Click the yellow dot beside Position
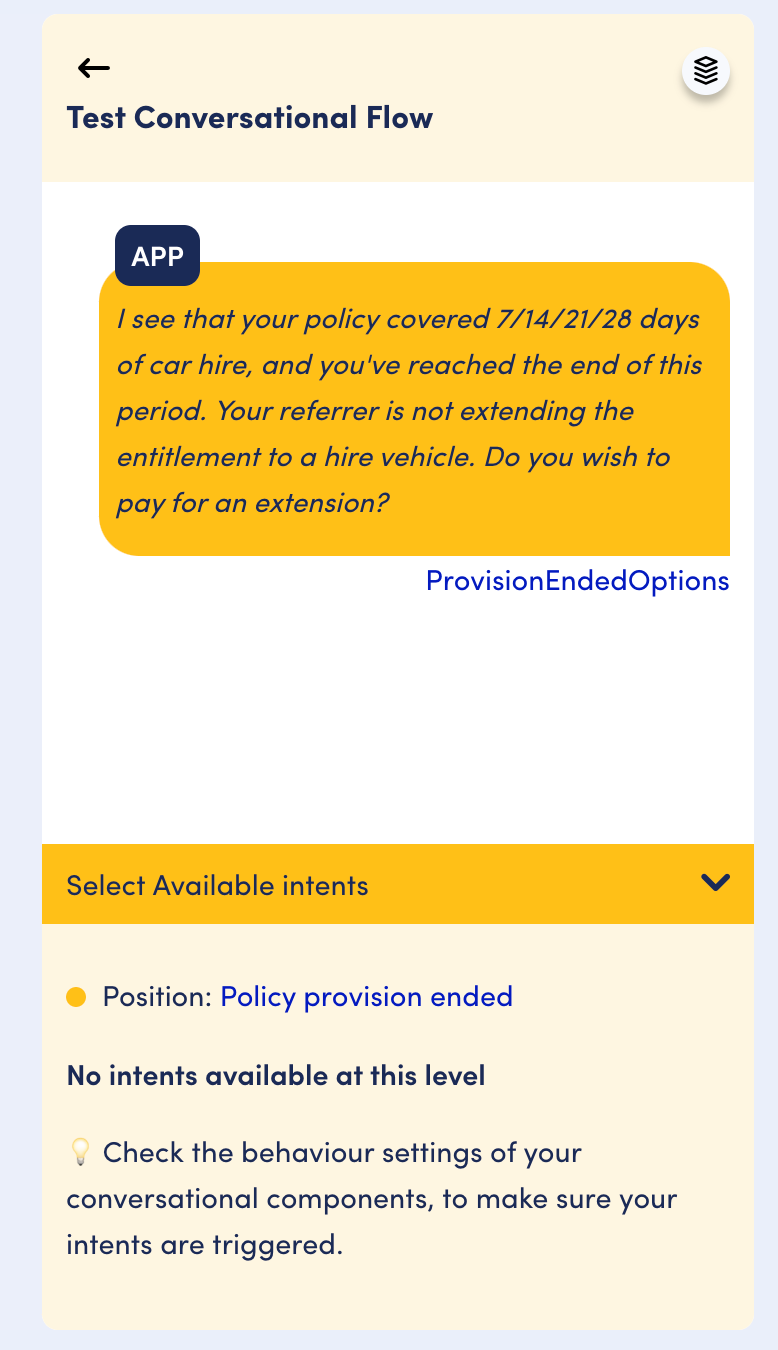Viewport: 778px width, 1350px height. click(x=76, y=997)
